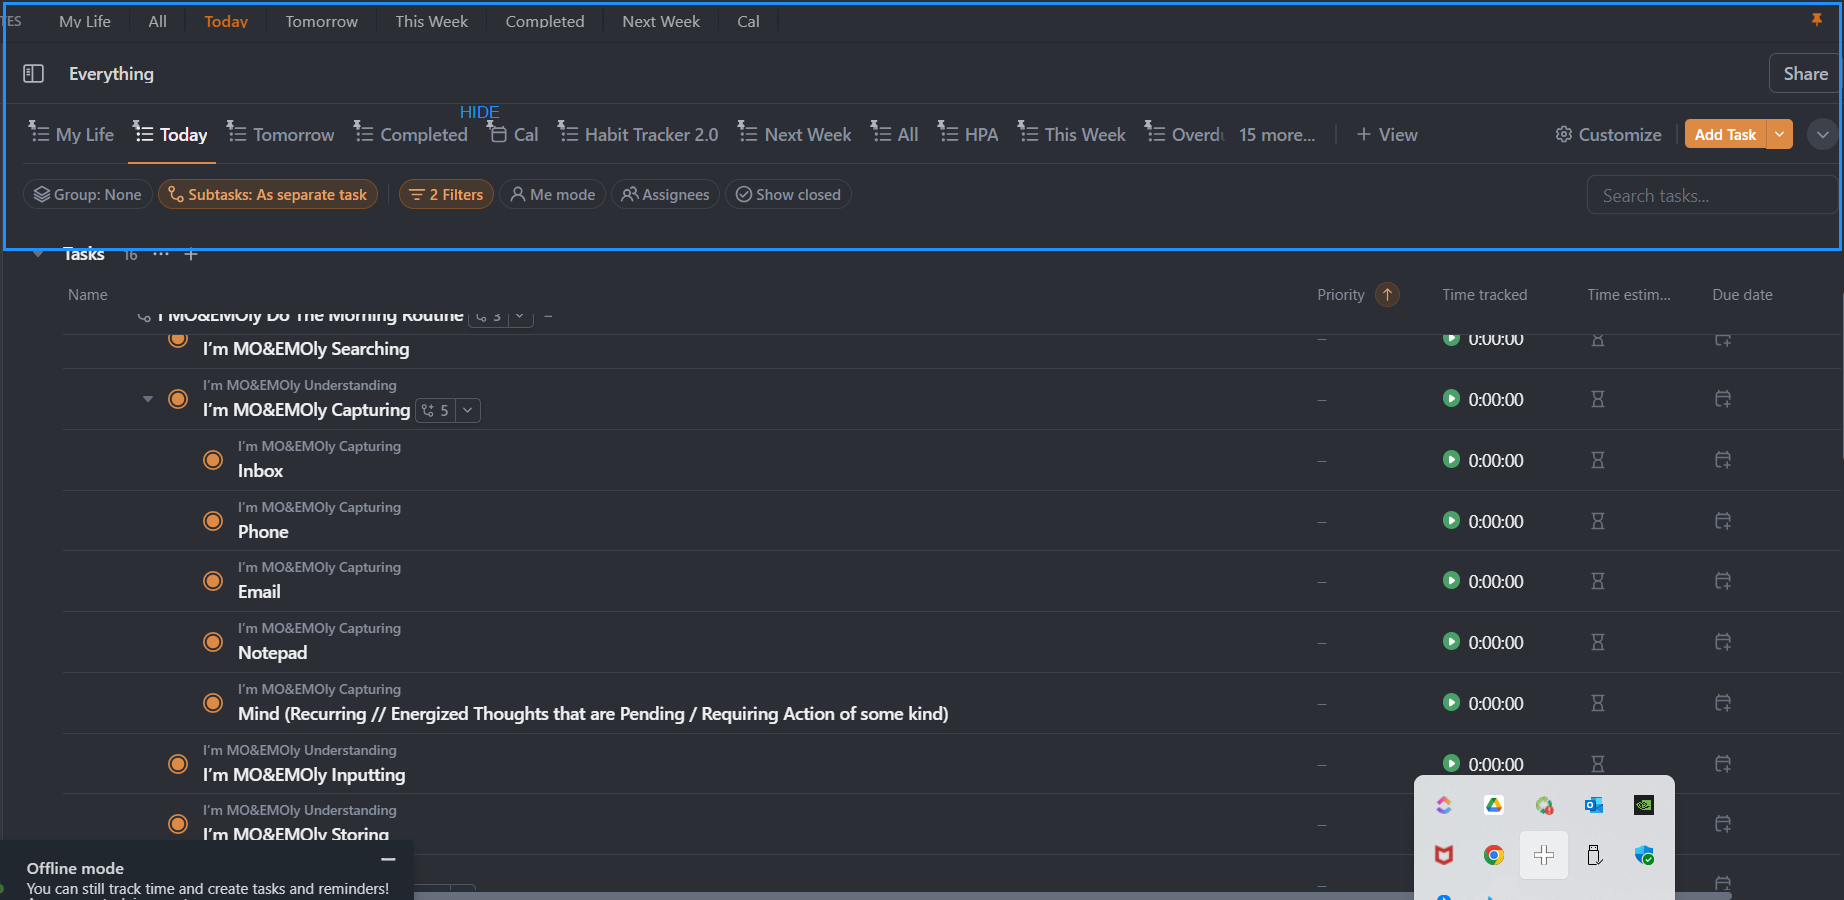This screenshot has height=900, width=1844.
Task: Toggle the Show closed option
Action: [x=788, y=194]
